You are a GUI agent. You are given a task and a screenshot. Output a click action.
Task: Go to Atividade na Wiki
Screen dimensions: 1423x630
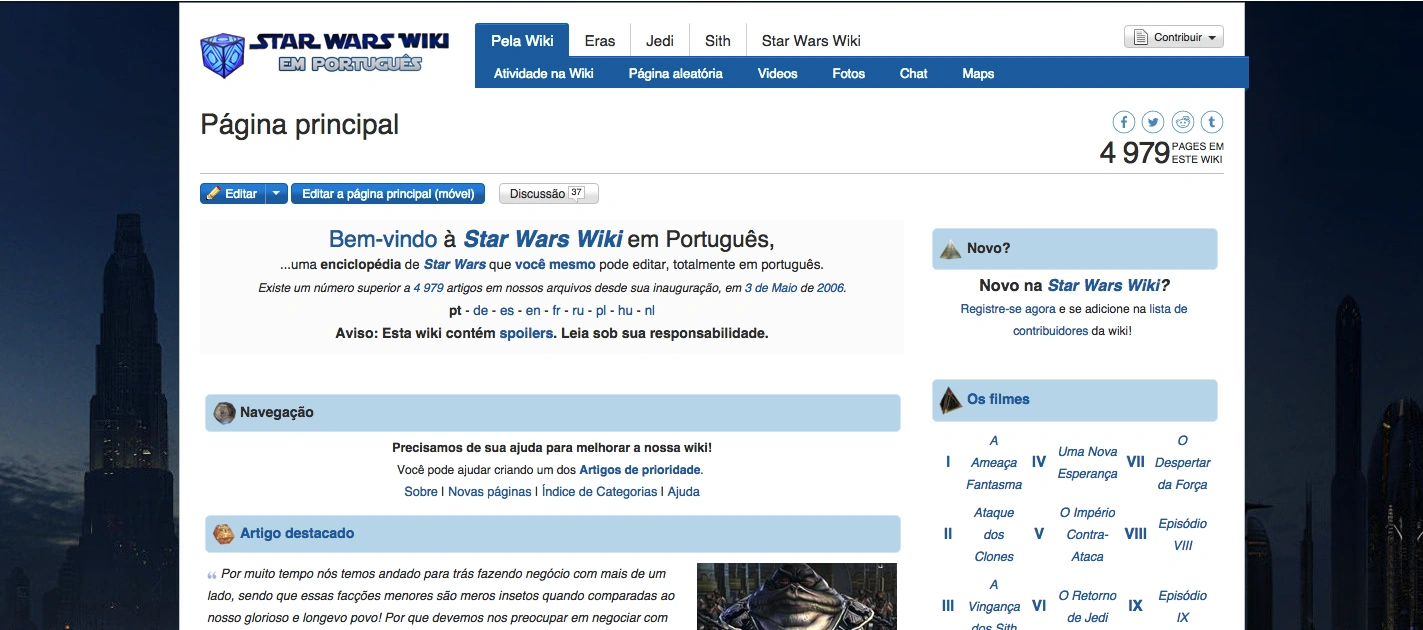[544, 73]
